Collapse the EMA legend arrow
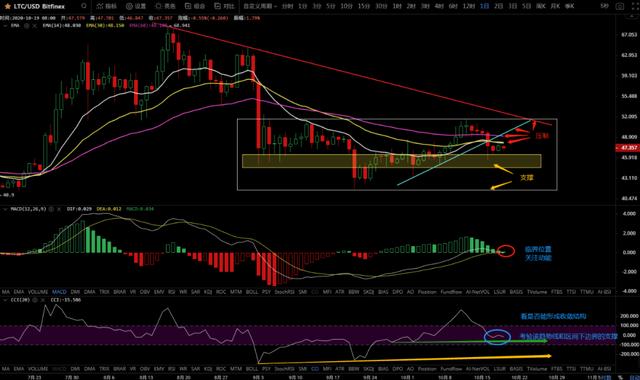This screenshot has width=640, height=380. 5,25
